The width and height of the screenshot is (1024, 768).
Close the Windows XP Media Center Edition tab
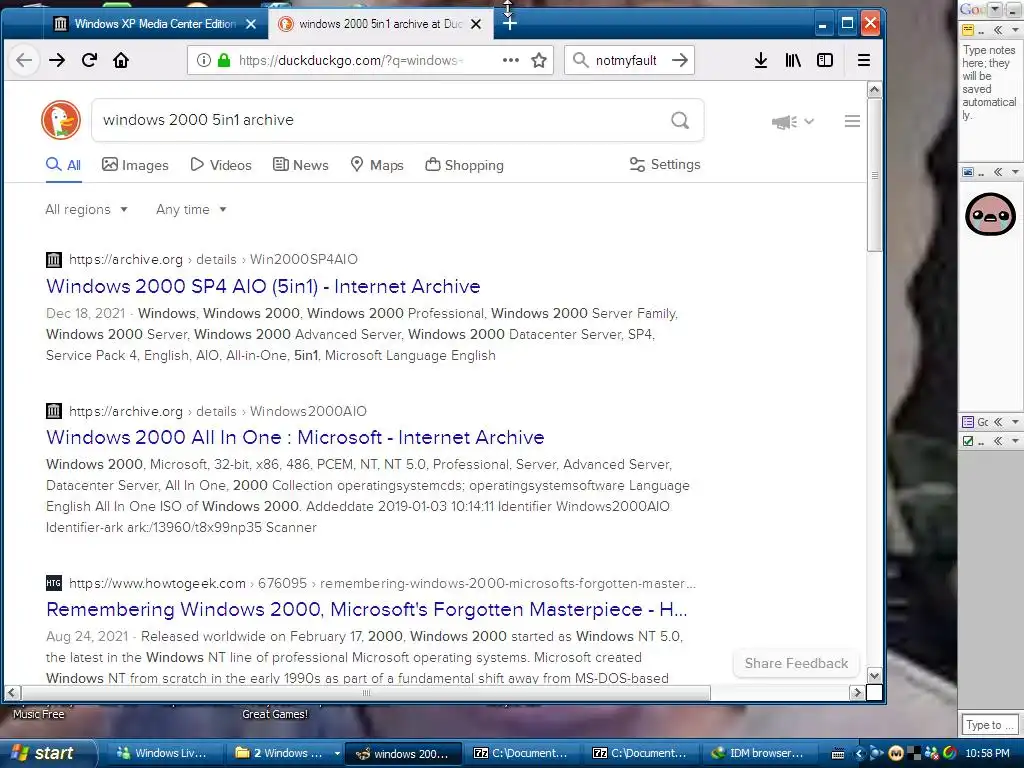point(251,24)
